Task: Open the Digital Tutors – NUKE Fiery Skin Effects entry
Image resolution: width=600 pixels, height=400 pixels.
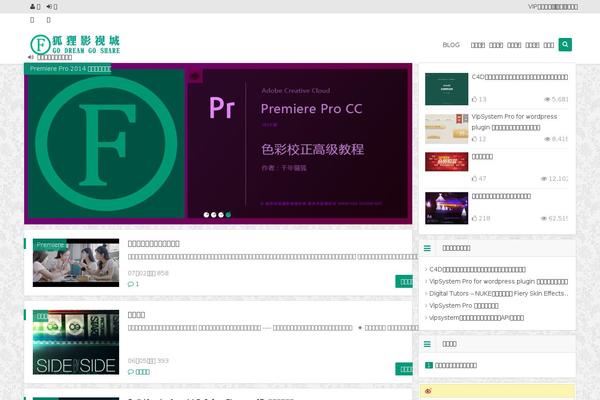Action: (498, 294)
